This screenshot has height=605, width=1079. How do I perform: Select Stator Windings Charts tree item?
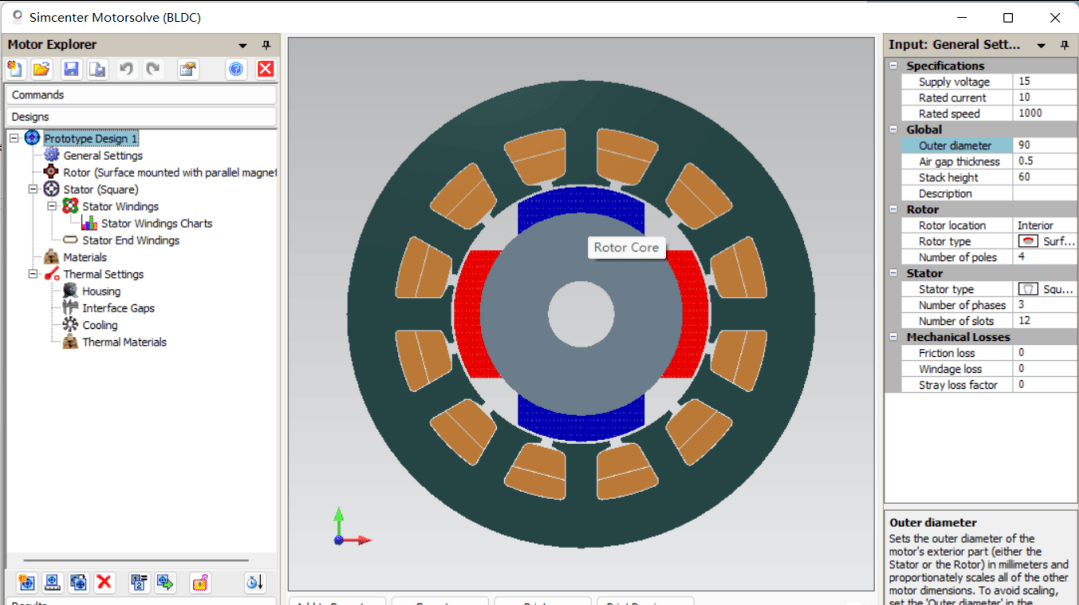coord(156,224)
